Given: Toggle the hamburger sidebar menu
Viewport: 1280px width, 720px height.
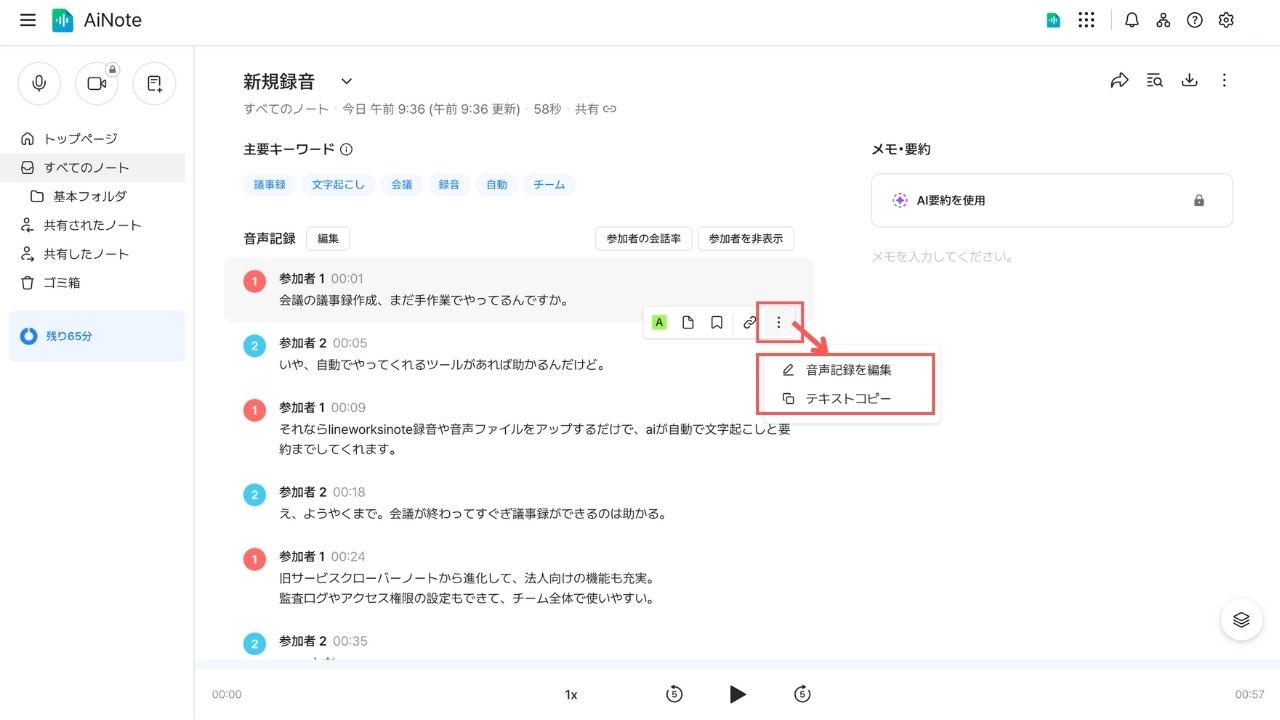Looking at the screenshot, I should click(28, 20).
